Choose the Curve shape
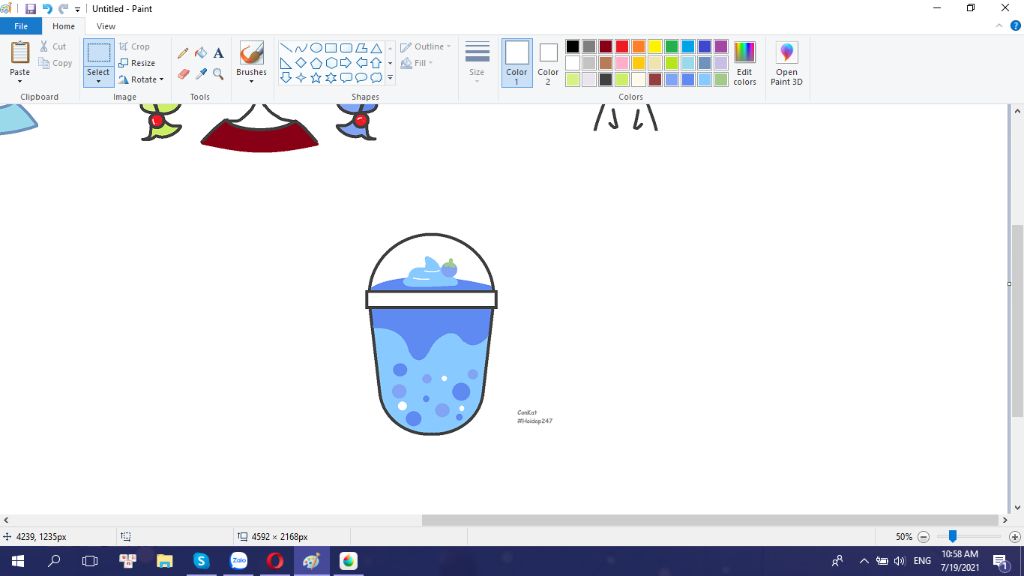 [x=300, y=48]
